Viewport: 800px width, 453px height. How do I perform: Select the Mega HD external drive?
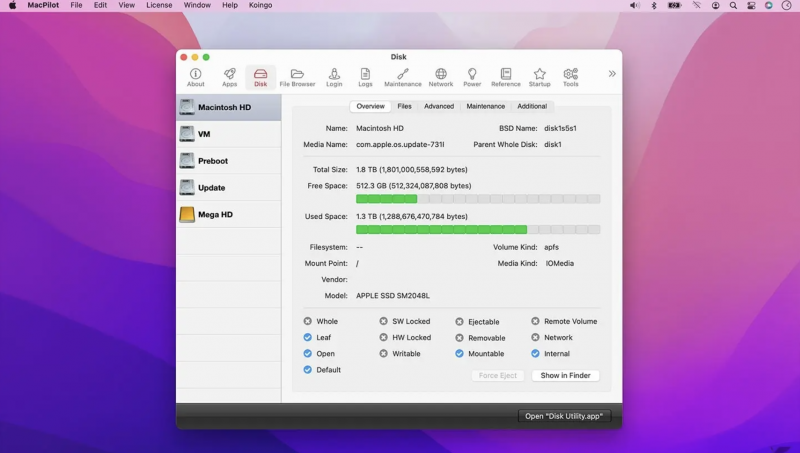pos(229,214)
